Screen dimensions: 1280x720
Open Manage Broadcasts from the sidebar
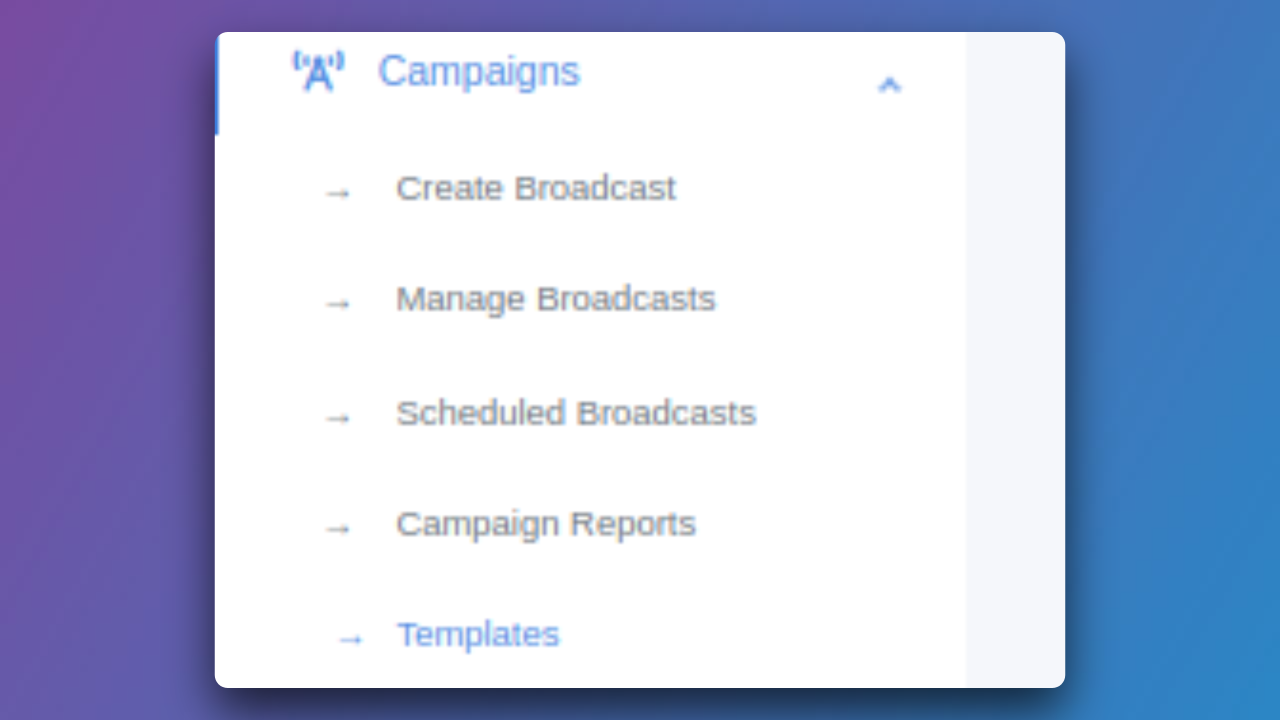[x=556, y=300]
